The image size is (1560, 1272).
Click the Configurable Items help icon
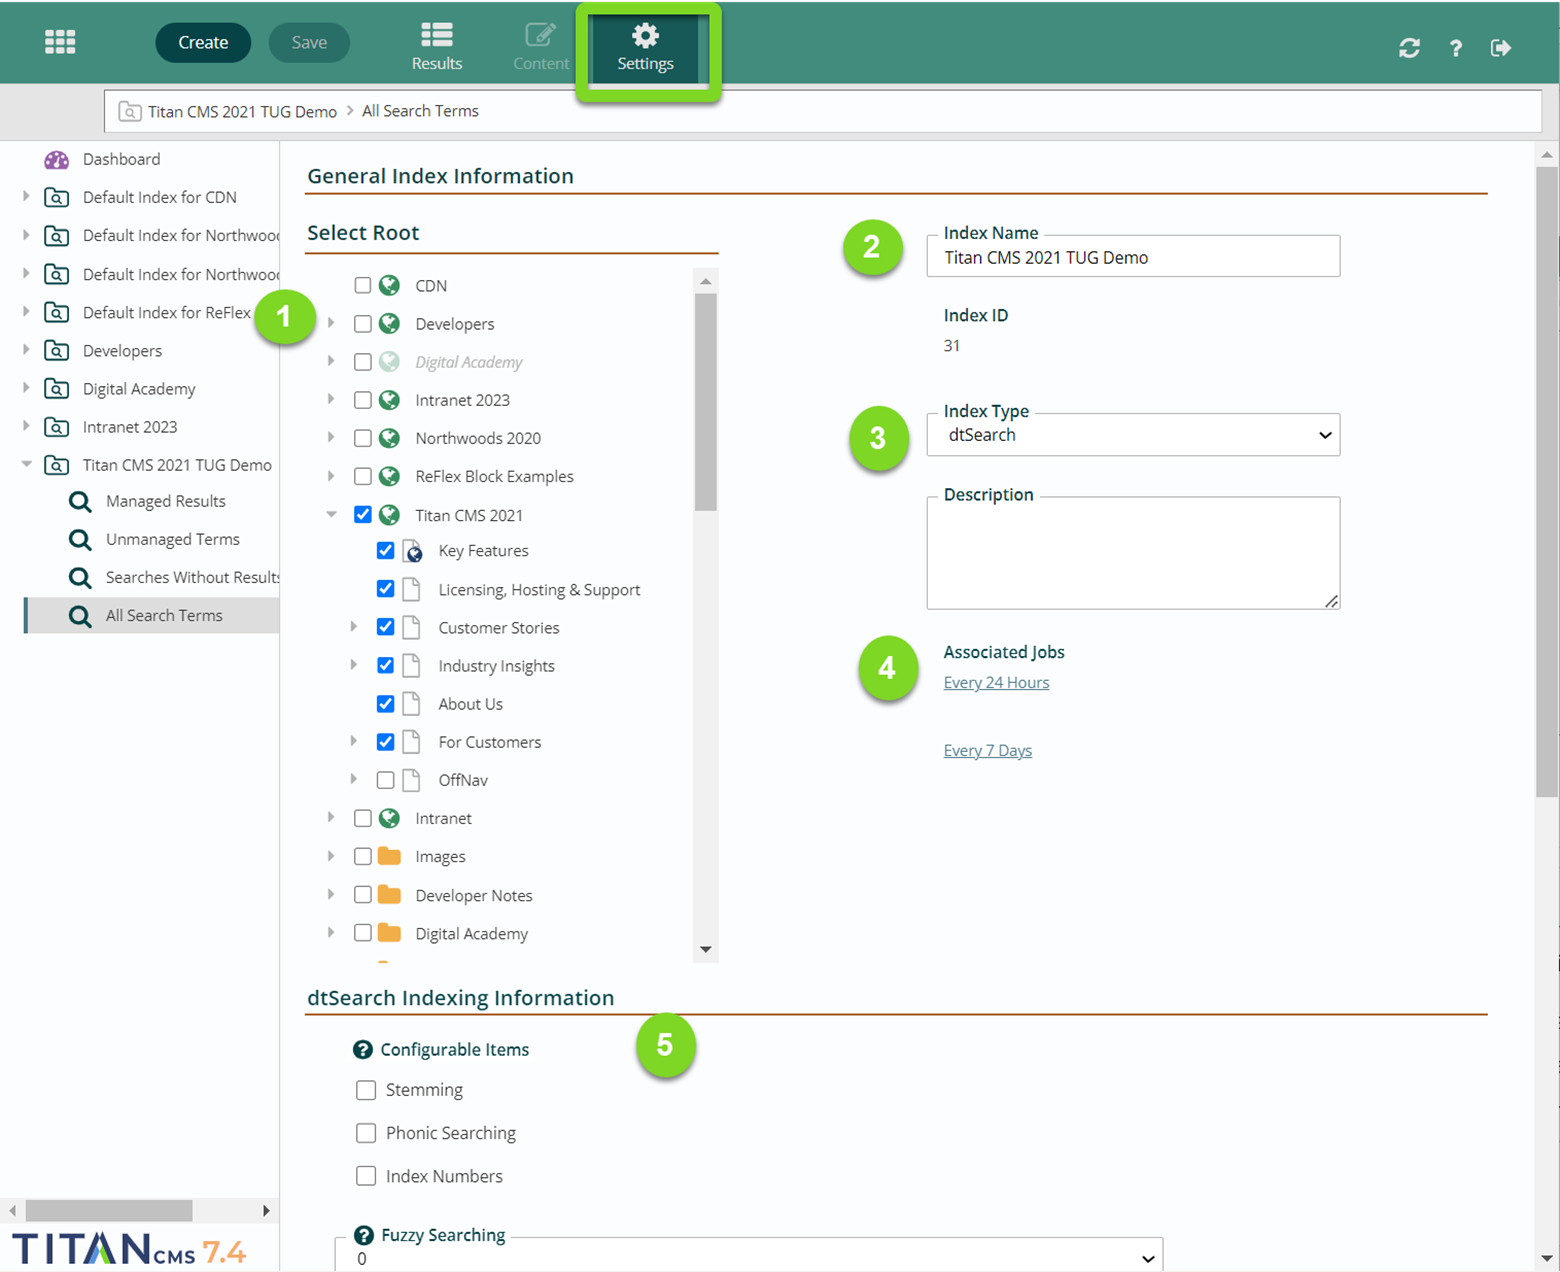point(363,1049)
